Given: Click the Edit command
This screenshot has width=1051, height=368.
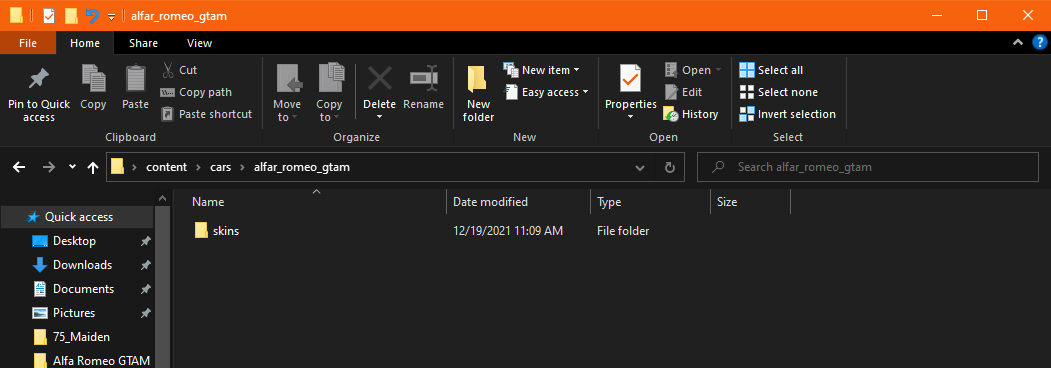Looking at the screenshot, I should tap(683, 92).
